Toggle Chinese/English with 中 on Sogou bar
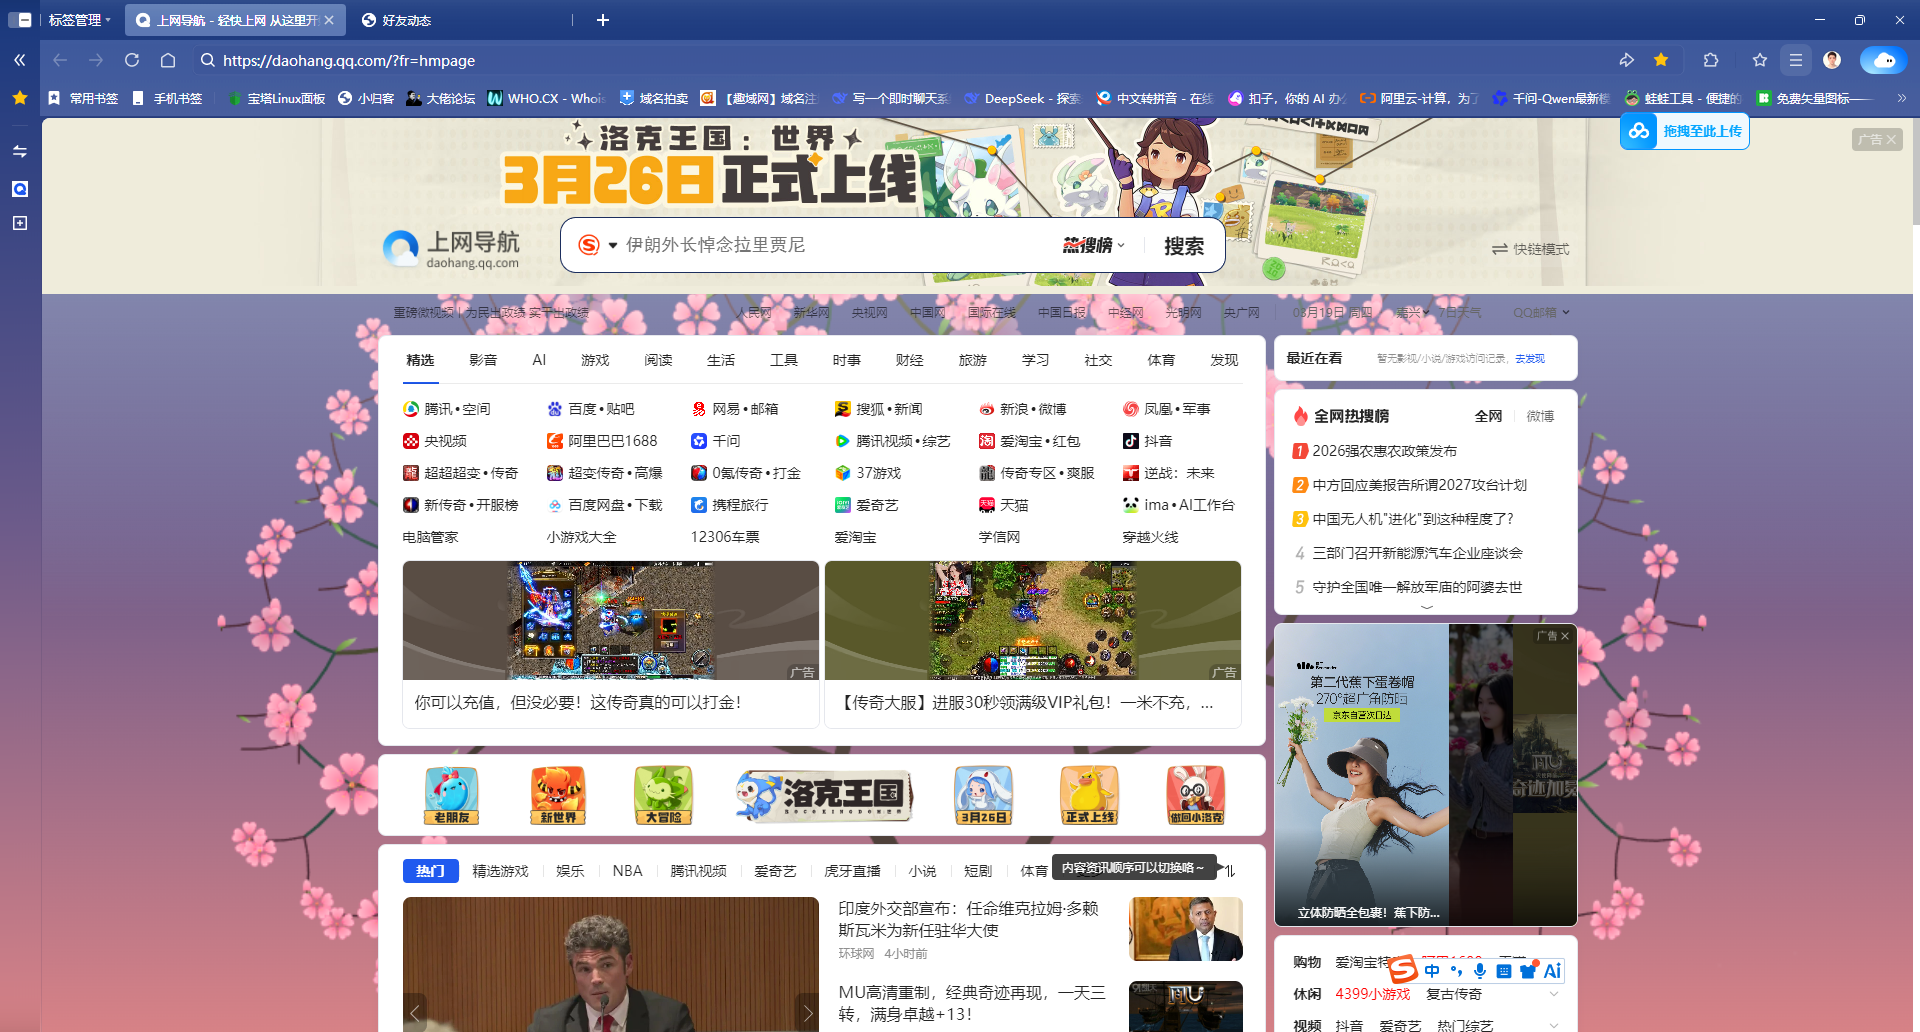This screenshot has width=1920, height=1032. (x=1432, y=971)
